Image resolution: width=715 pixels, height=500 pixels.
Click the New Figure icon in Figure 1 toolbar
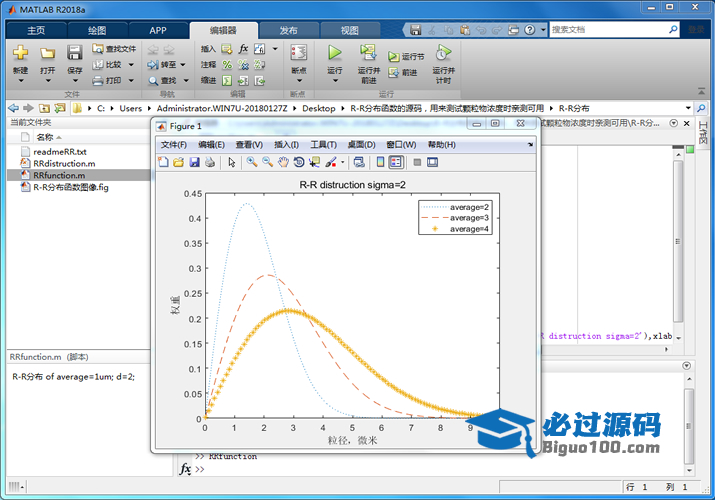coord(163,162)
